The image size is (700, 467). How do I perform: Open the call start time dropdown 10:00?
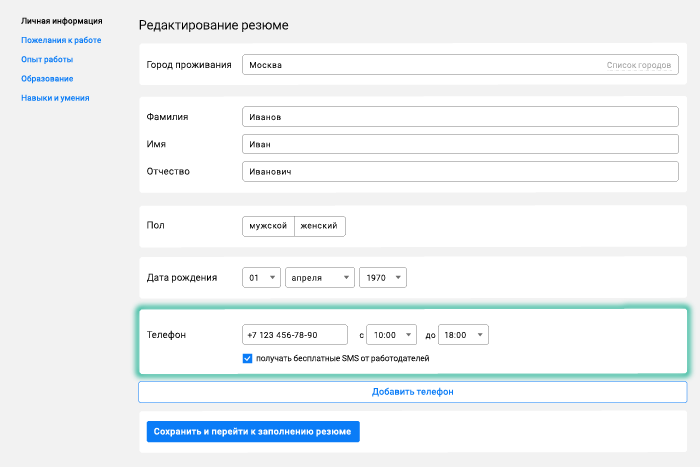click(x=392, y=335)
